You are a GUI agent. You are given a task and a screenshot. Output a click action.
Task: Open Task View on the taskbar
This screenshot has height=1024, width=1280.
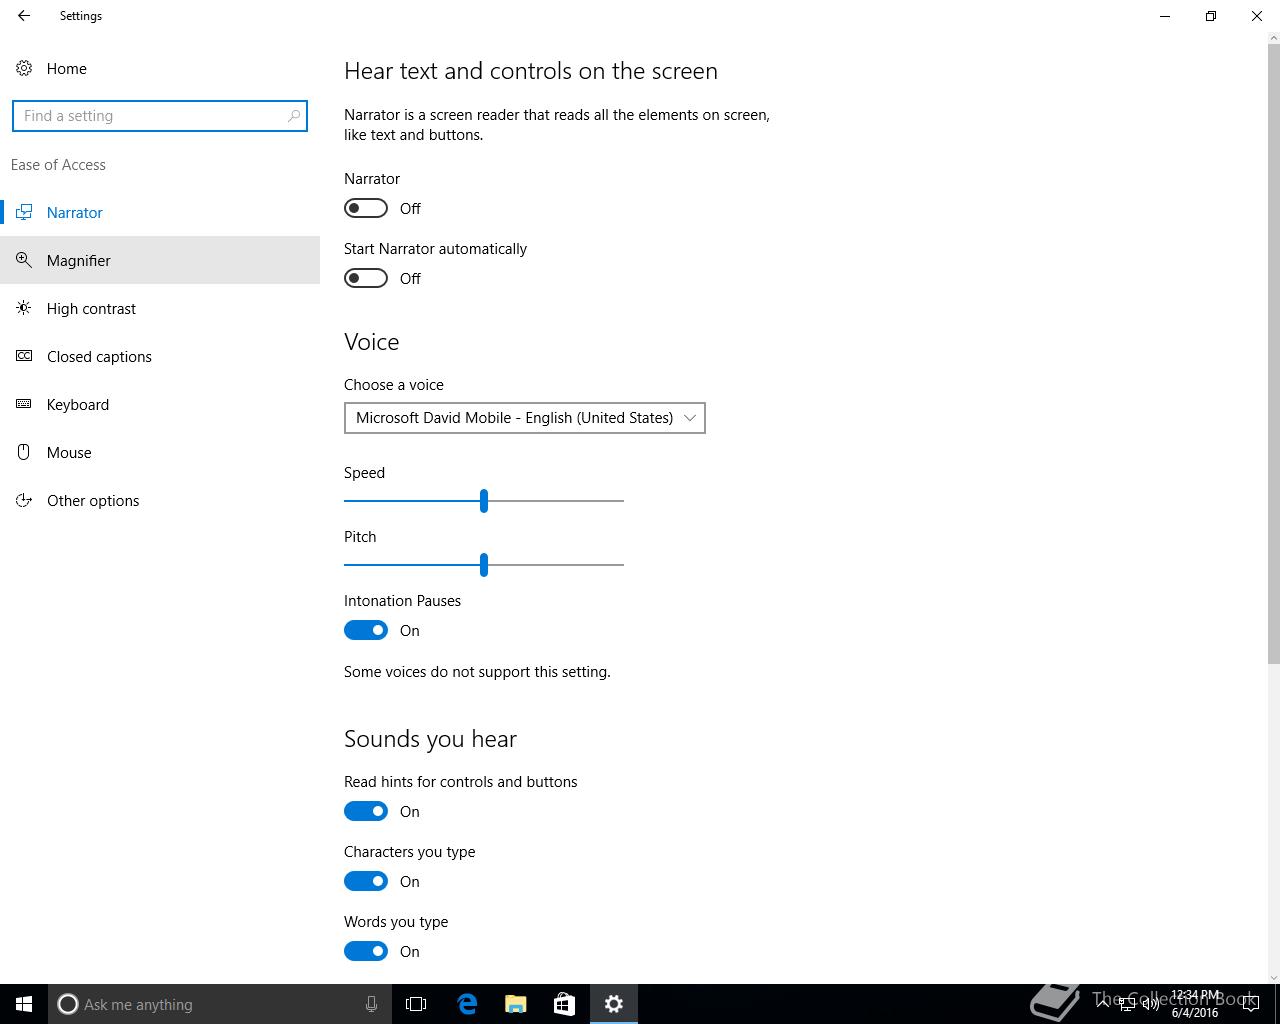(x=416, y=1004)
